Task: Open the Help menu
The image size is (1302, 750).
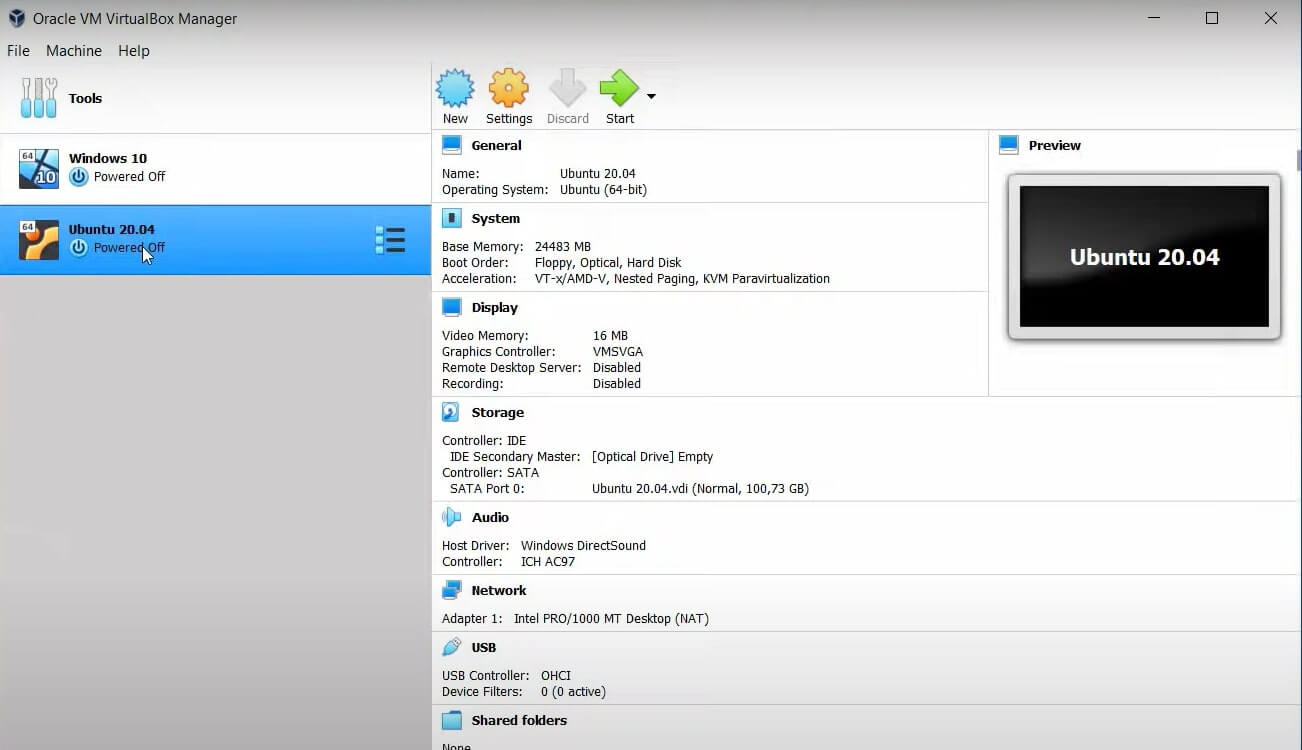Action: pos(133,51)
